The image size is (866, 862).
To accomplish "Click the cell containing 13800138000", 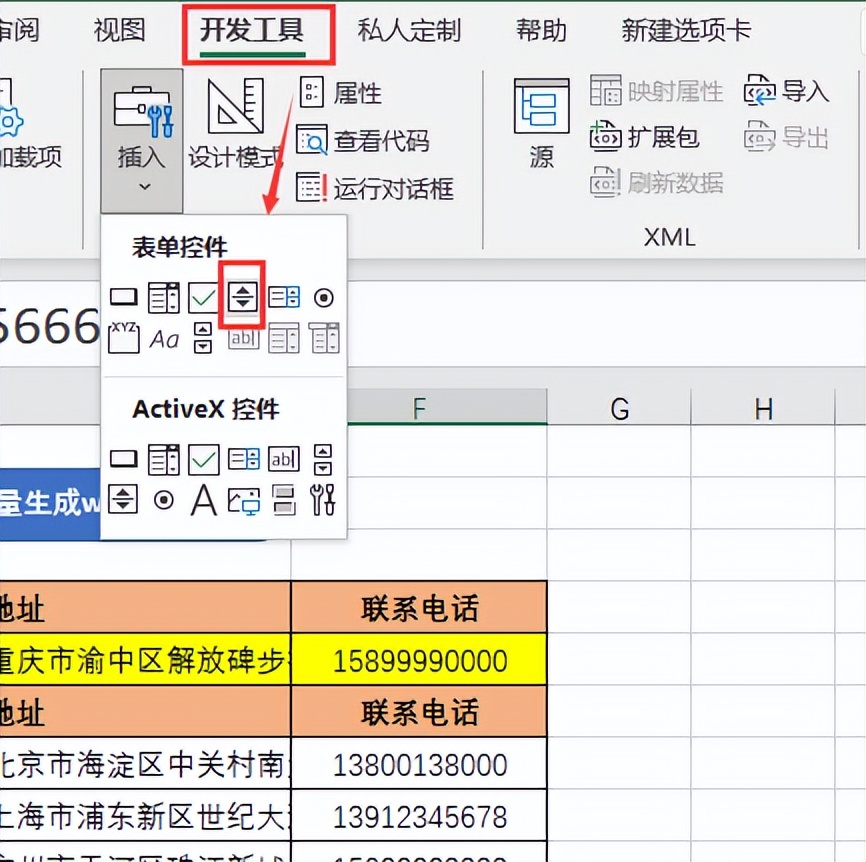I will (419, 764).
